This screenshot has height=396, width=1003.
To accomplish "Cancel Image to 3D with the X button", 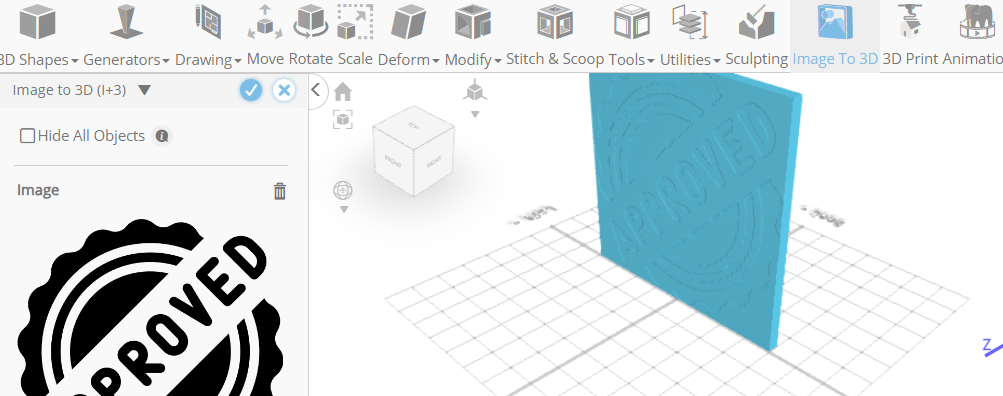I will coord(284,90).
